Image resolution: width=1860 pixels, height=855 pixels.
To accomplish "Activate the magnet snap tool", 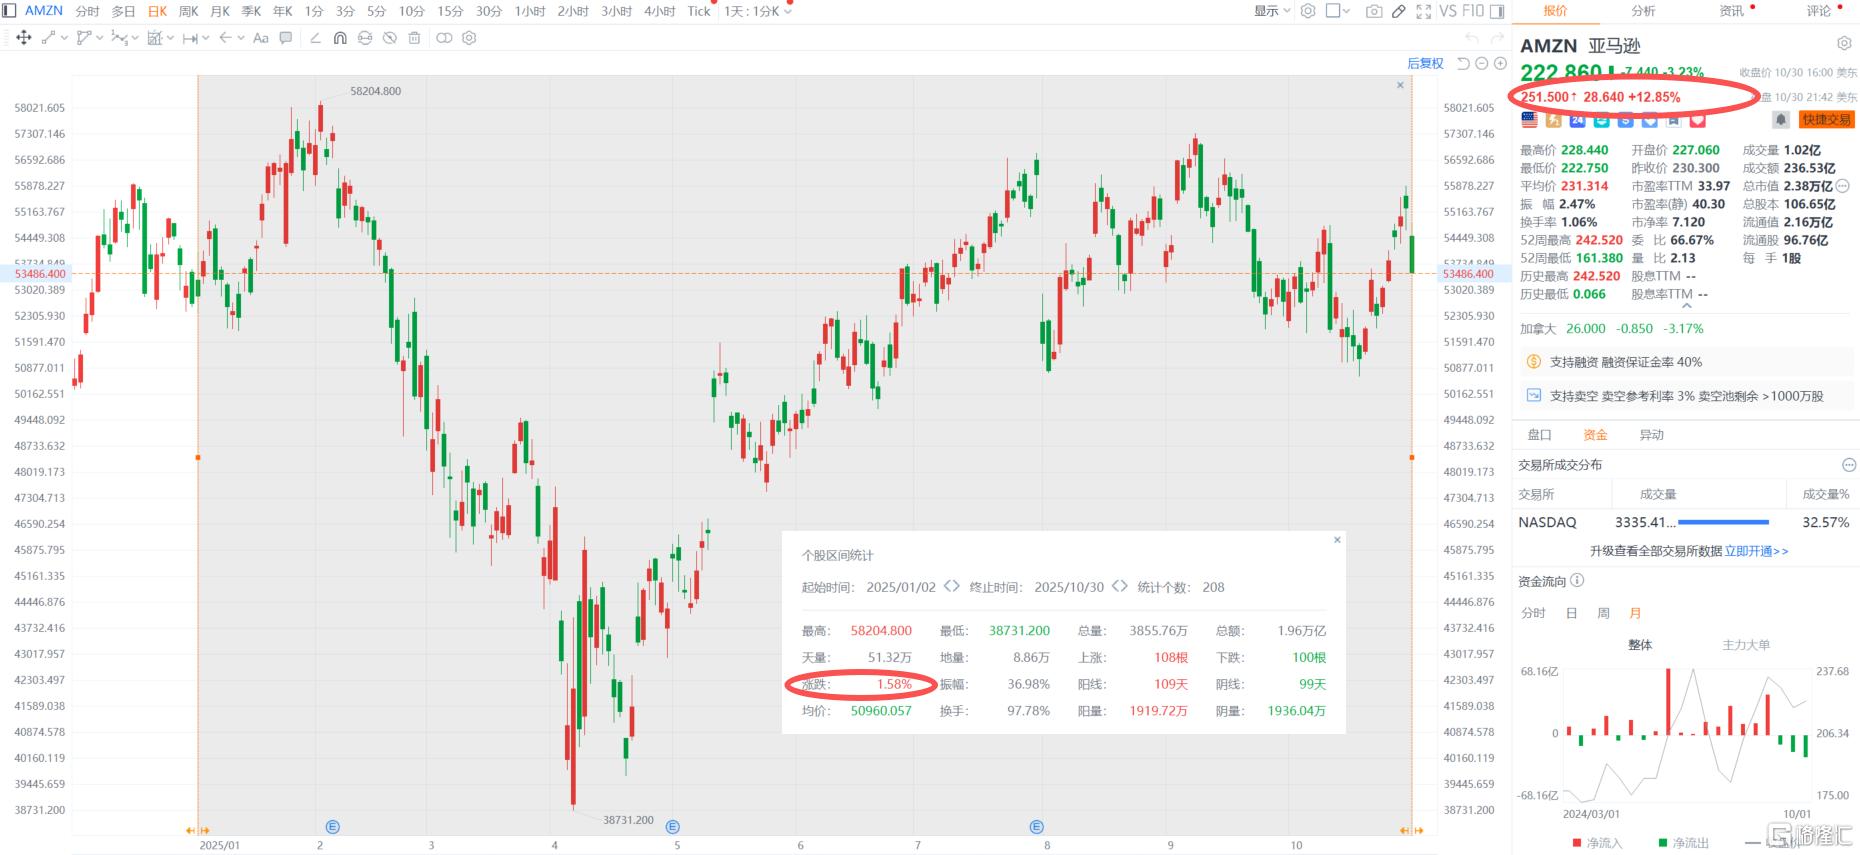I will pyautogui.click(x=340, y=38).
